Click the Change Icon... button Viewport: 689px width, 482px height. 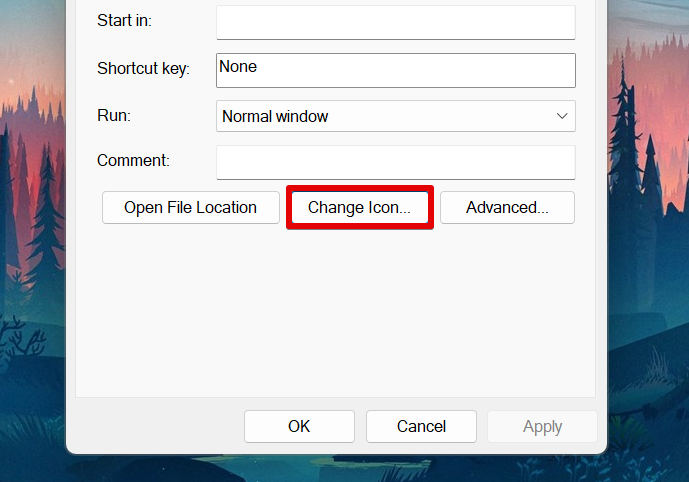360,207
